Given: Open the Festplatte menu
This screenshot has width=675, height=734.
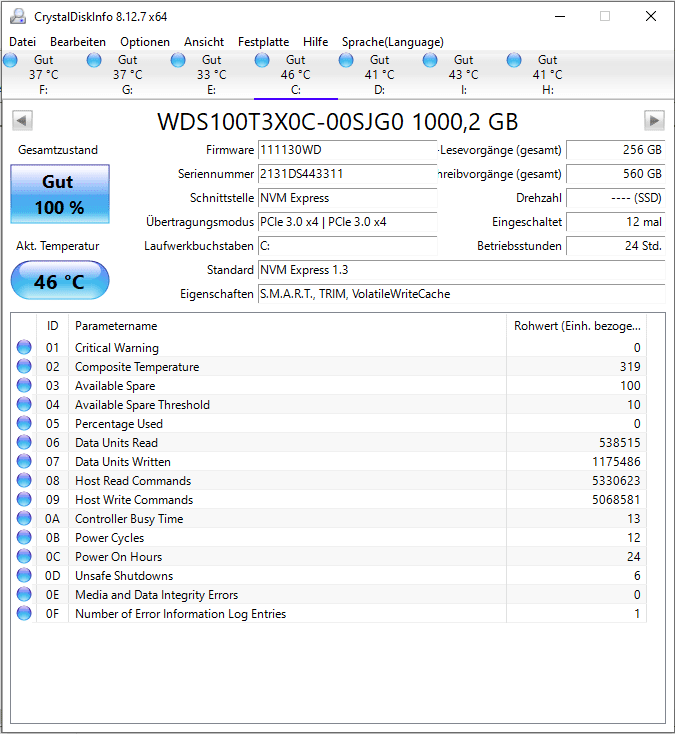Looking at the screenshot, I should click(x=264, y=42).
